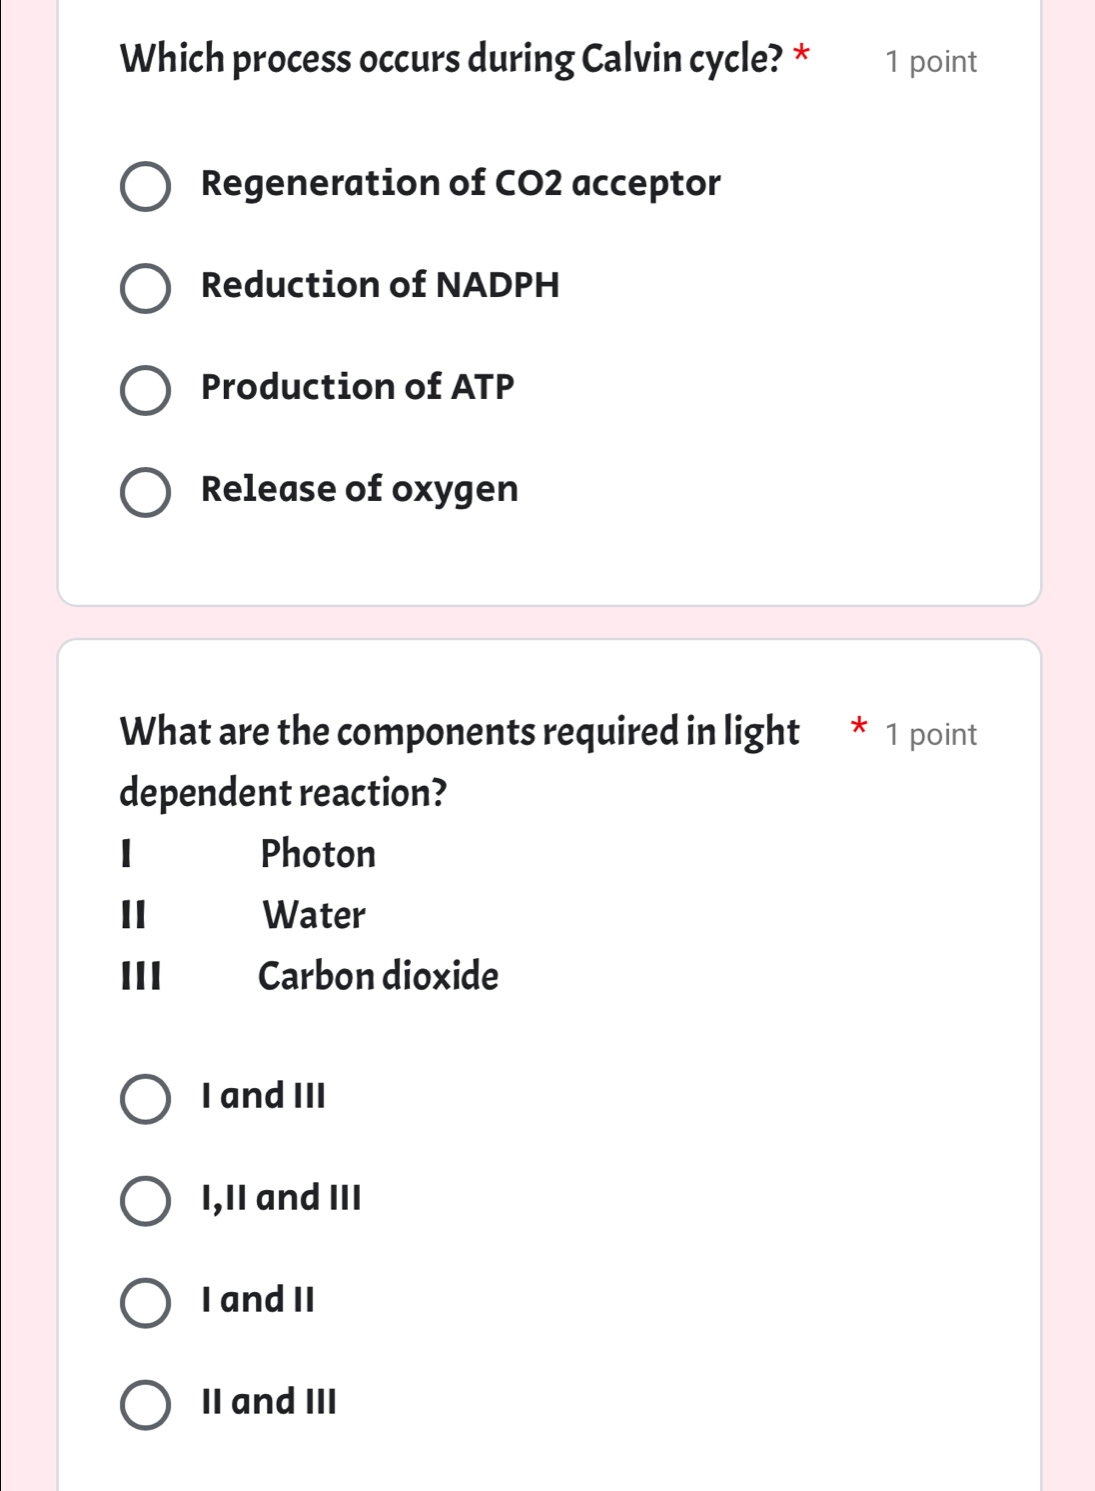Choose "II and III" as your answer
Viewport: 1095px width, 1491px height.
pos(145,1402)
